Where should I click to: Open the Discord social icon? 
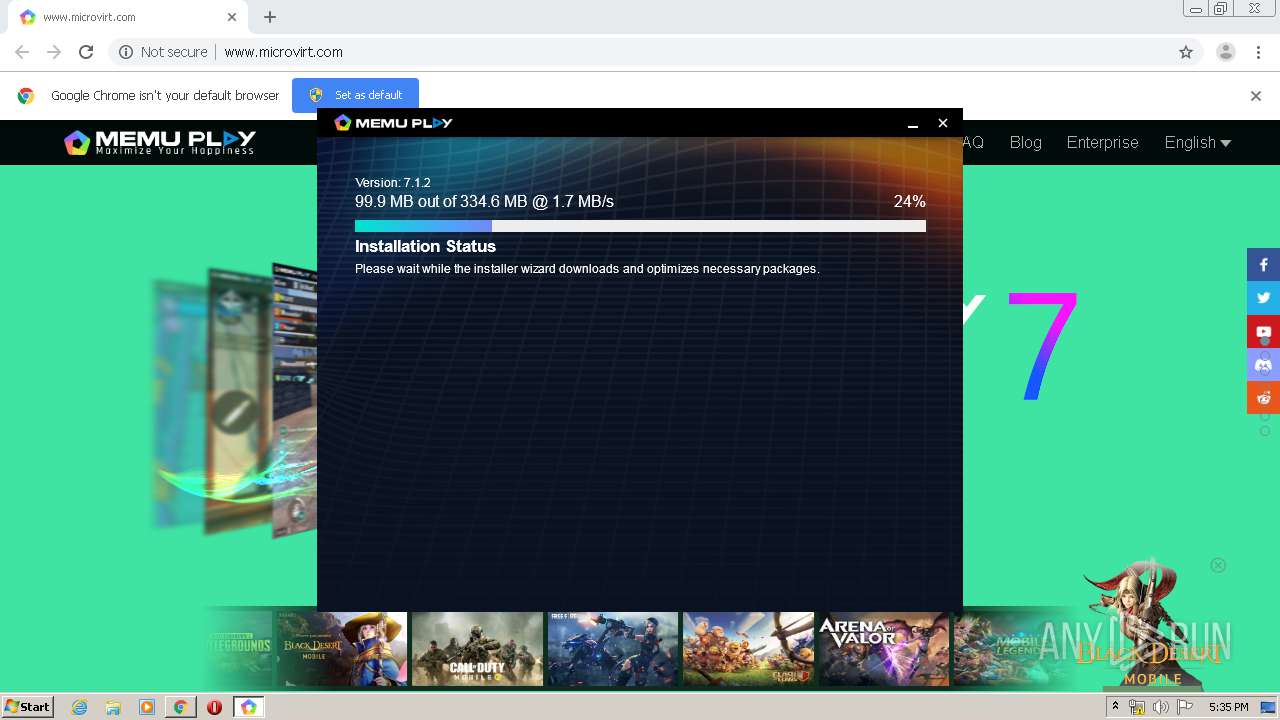[1263, 364]
